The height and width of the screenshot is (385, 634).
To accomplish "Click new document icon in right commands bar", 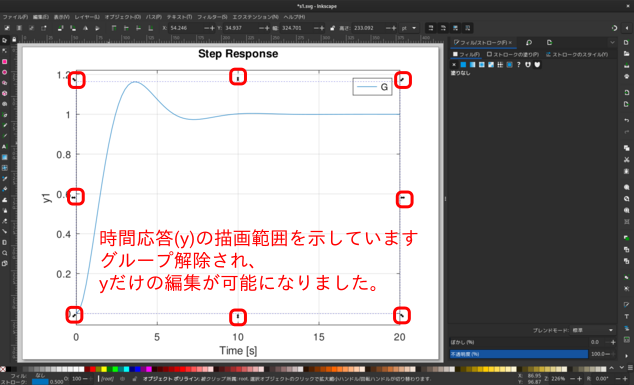I will coord(626,42).
